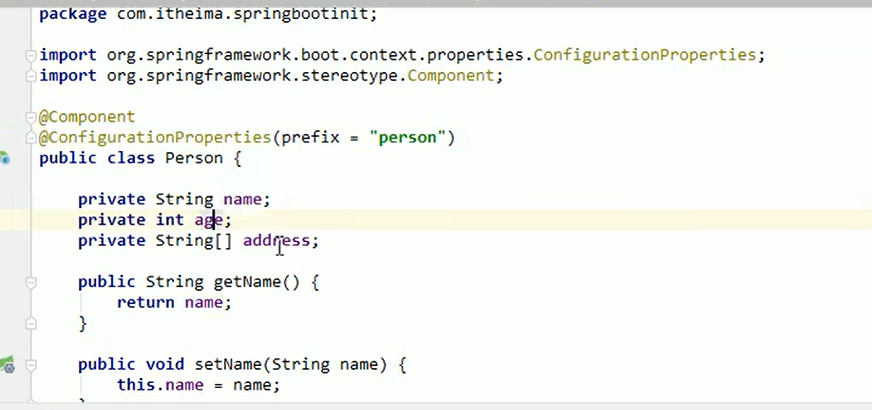Image resolution: width=872 pixels, height=410 pixels.
Task: Click the Person class name
Action: tap(194, 158)
